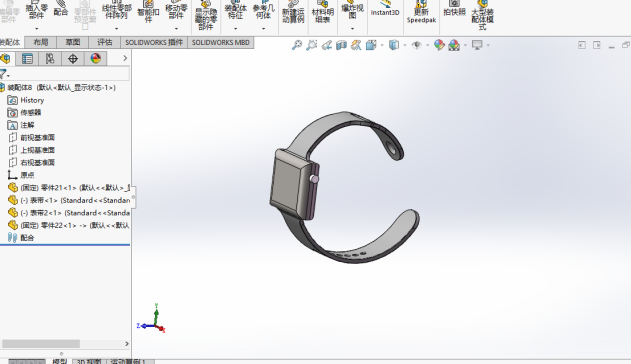
Task: Toggle Instant3D mode
Action: (385, 9)
